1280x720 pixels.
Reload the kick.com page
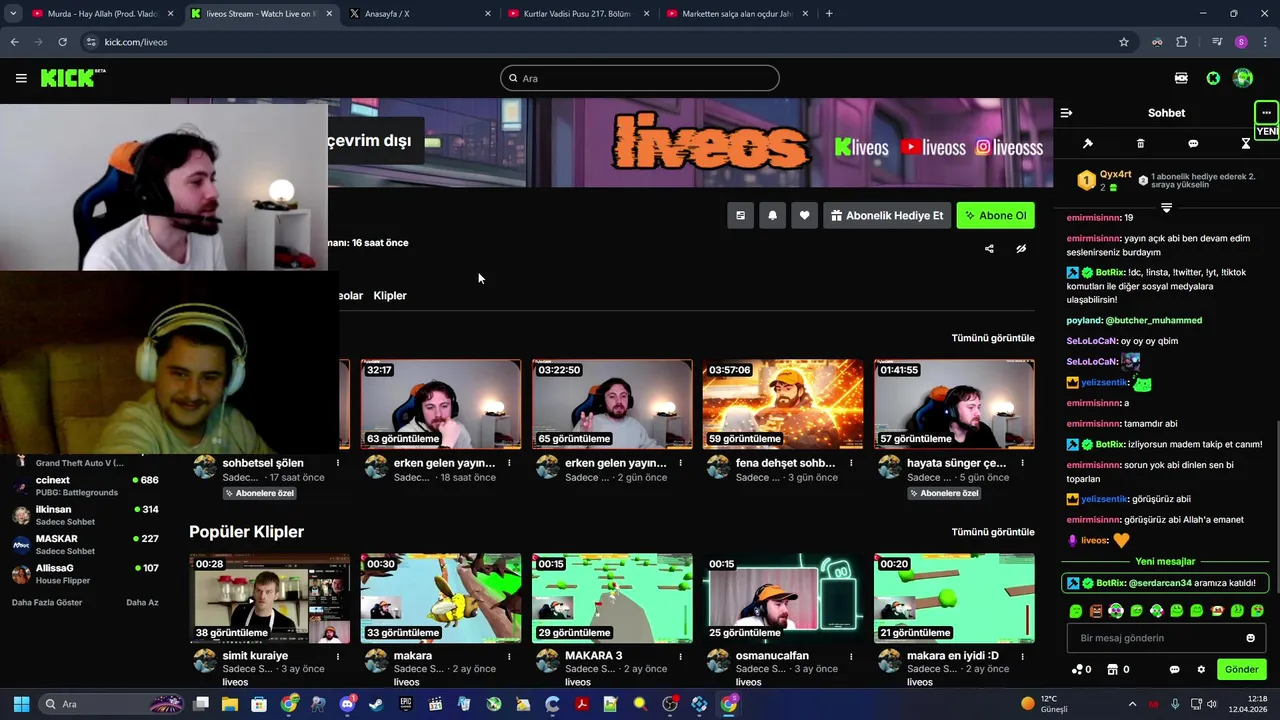pyautogui.click(x=62, y=42)
